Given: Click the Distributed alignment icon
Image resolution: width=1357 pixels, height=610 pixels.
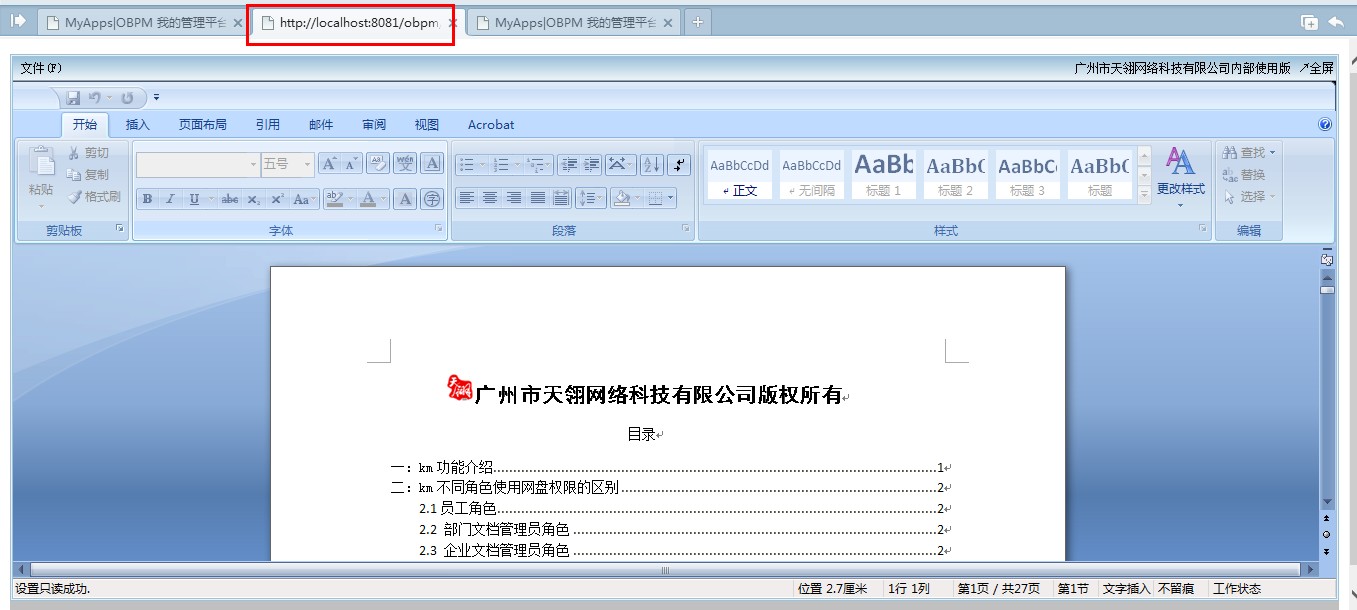Looking at the screenshot, I should 561,198.
